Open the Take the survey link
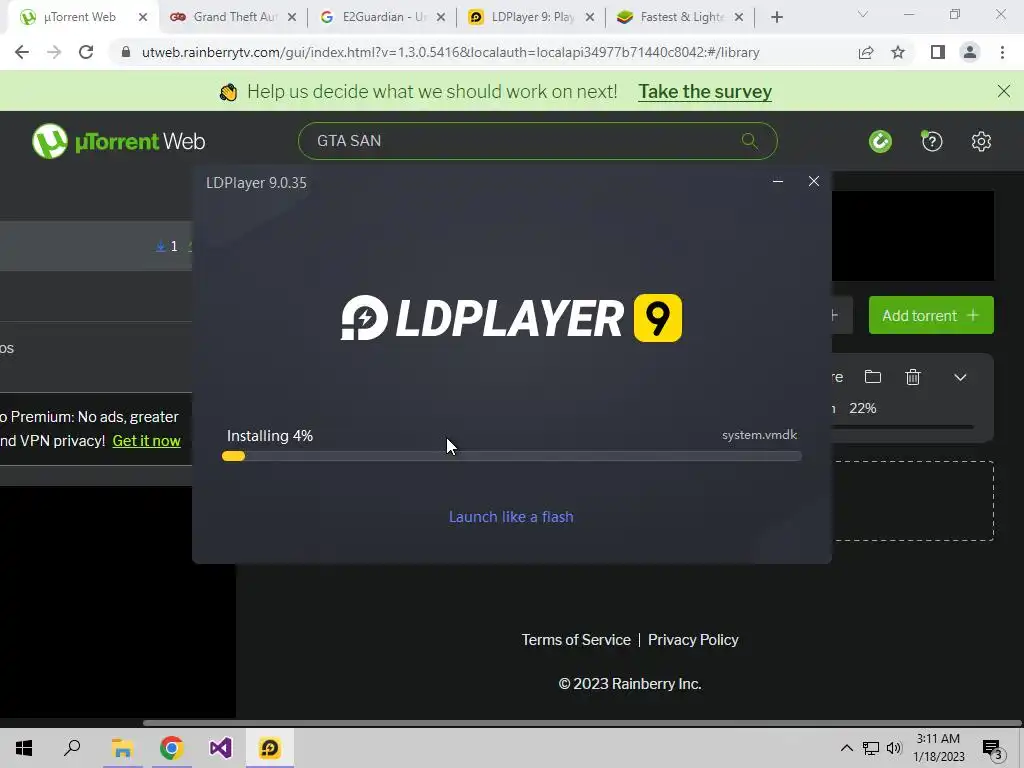 pos(705,91)
